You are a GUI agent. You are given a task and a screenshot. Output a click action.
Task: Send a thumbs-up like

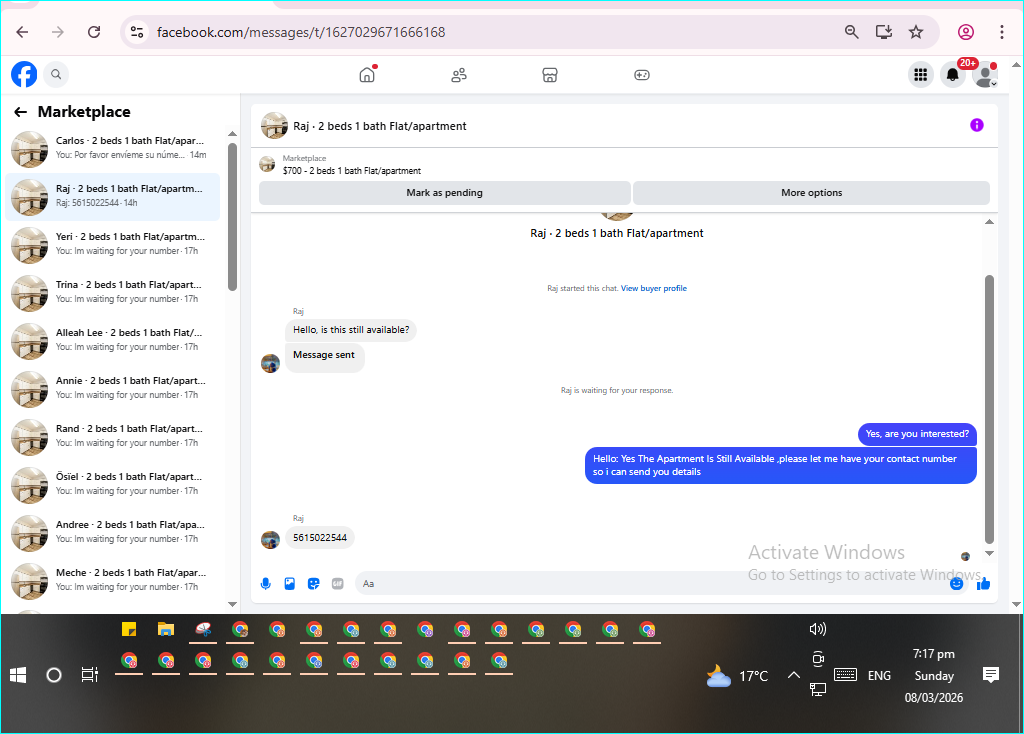coord(984,584)
